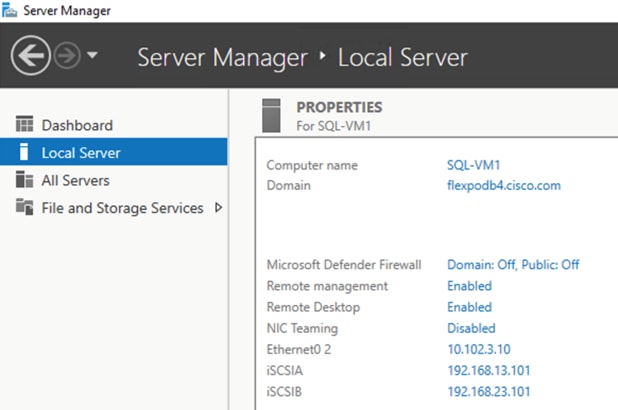Open Dashboard in the sidebar
This screenshot has width=618, height=410.
pos(114,125)
